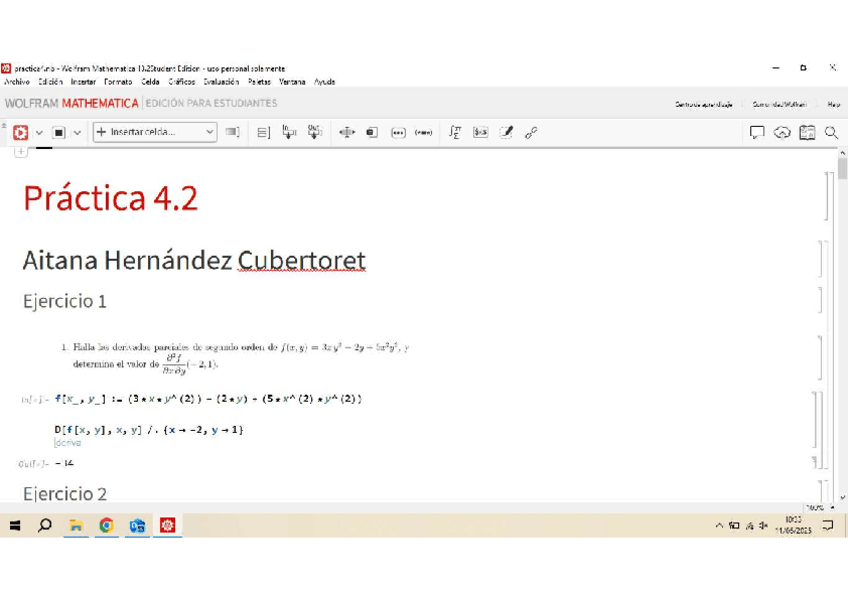
Task: Open the math typesetting integral-sigma icon
Action: [x=455, y=132]
